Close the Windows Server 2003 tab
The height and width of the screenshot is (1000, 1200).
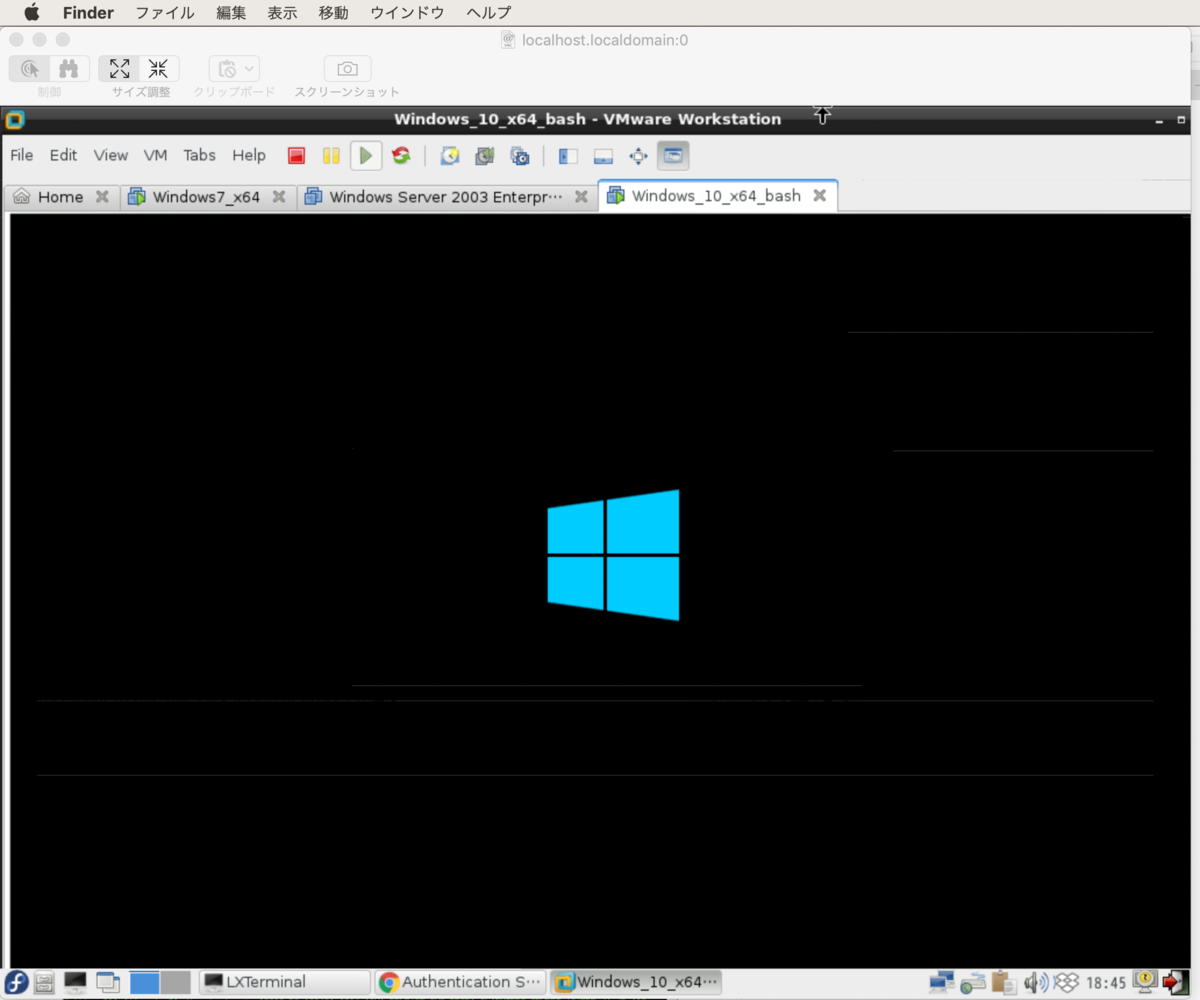(581, 197)
